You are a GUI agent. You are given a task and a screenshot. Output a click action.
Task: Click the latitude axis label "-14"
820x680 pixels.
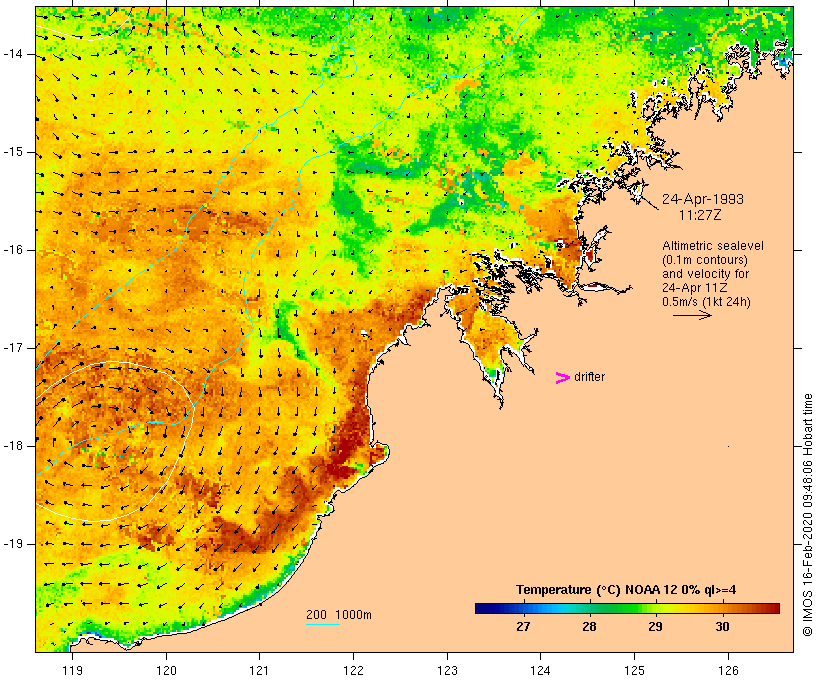click(13, 54)
